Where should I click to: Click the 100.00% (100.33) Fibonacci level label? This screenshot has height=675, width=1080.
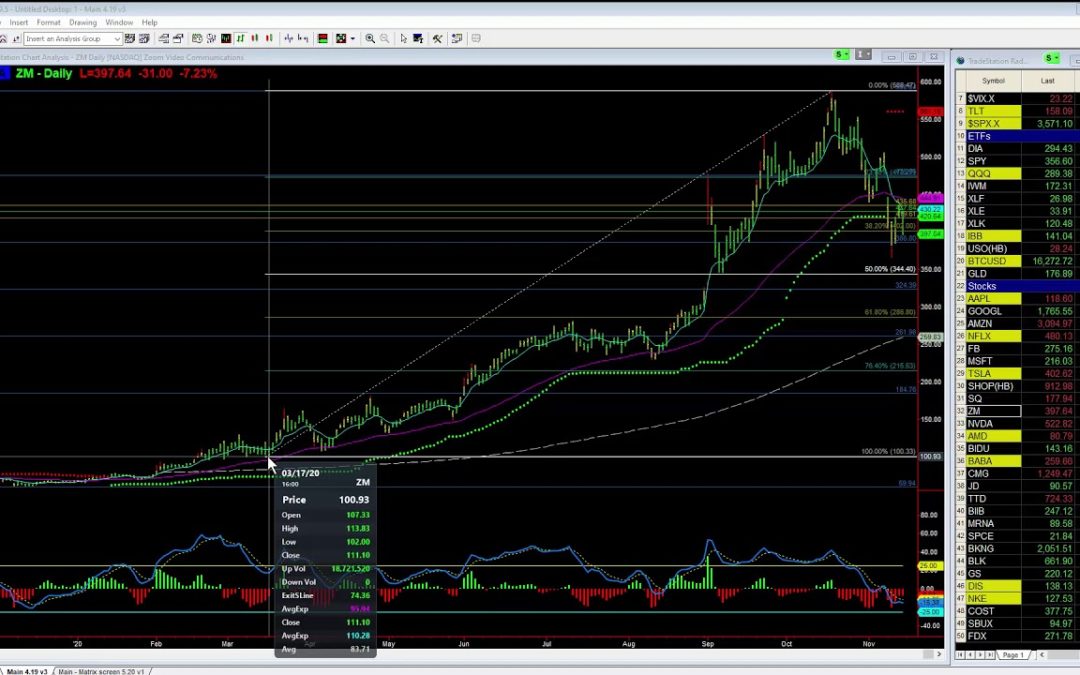pos(889,452)
